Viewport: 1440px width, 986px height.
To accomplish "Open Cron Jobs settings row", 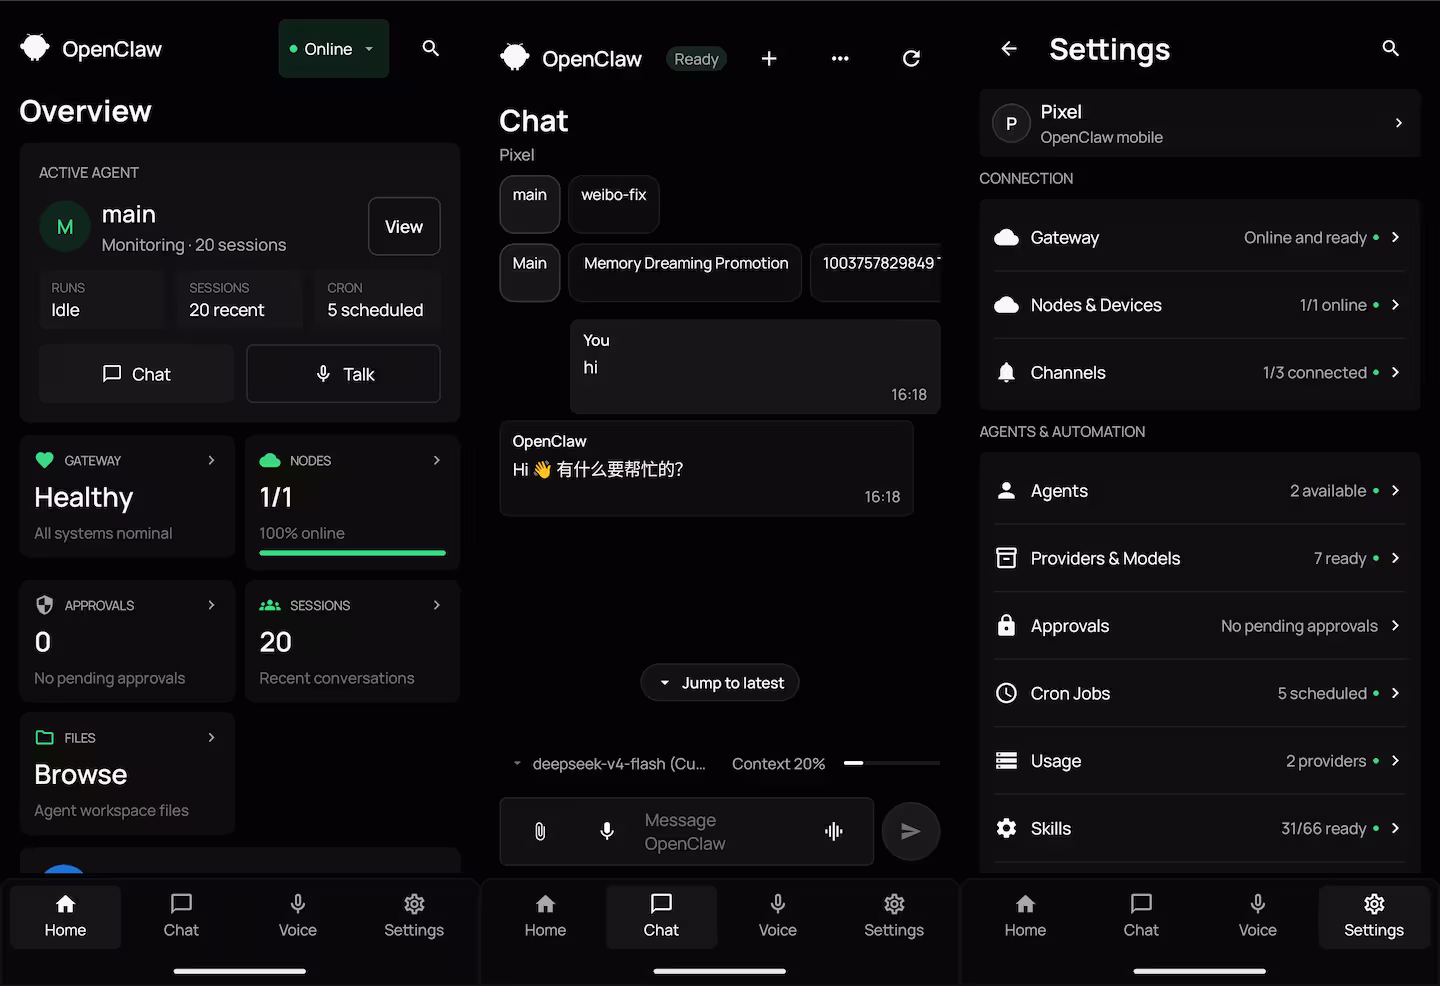I will point(1200,693).
